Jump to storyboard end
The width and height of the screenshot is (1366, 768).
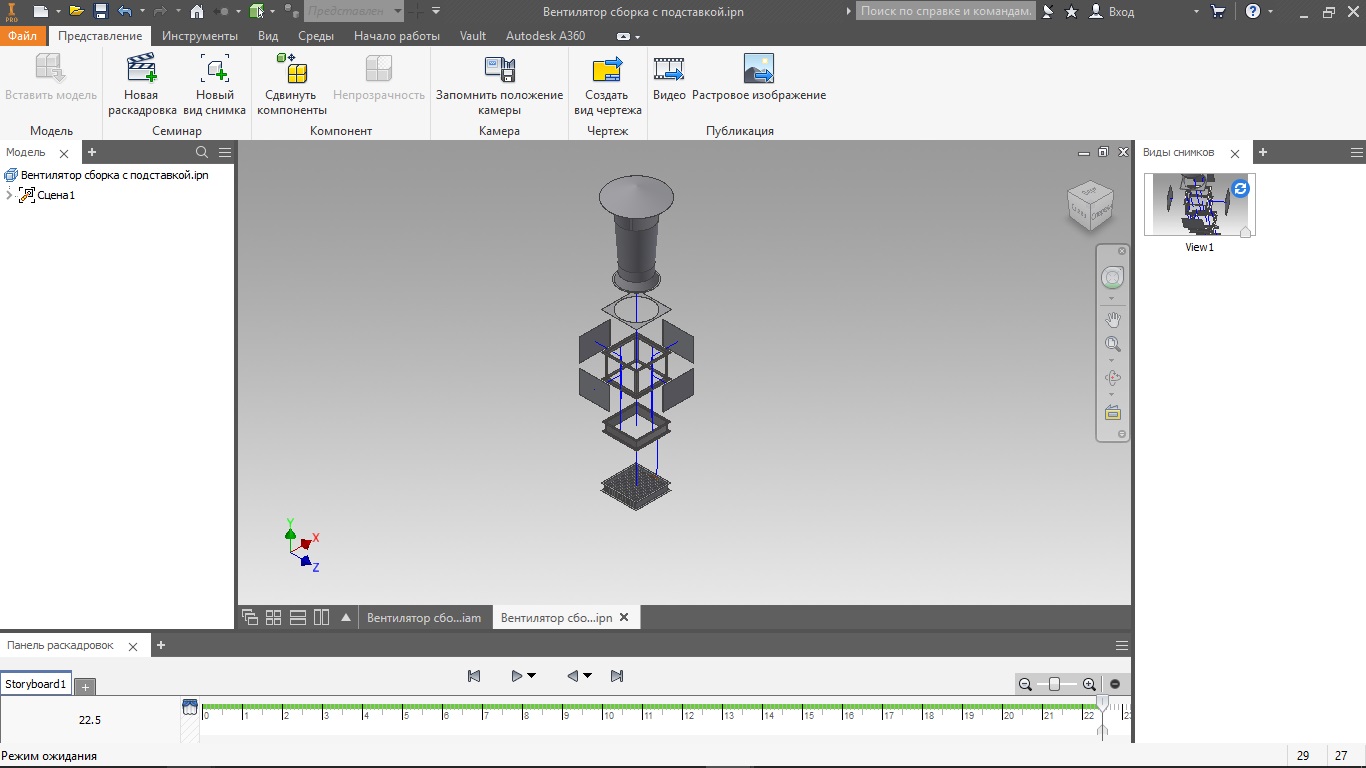(617, 676)
